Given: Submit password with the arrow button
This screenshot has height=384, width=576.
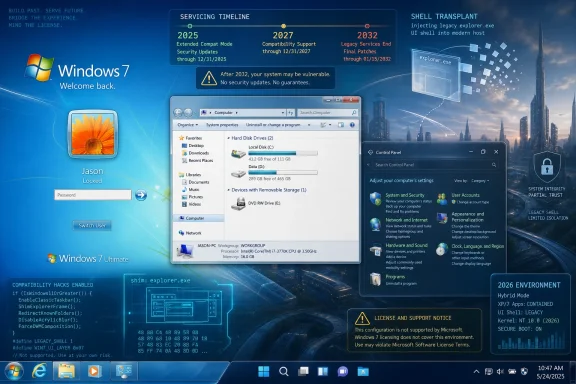Looking at the screenshot, I should (141, 195).
